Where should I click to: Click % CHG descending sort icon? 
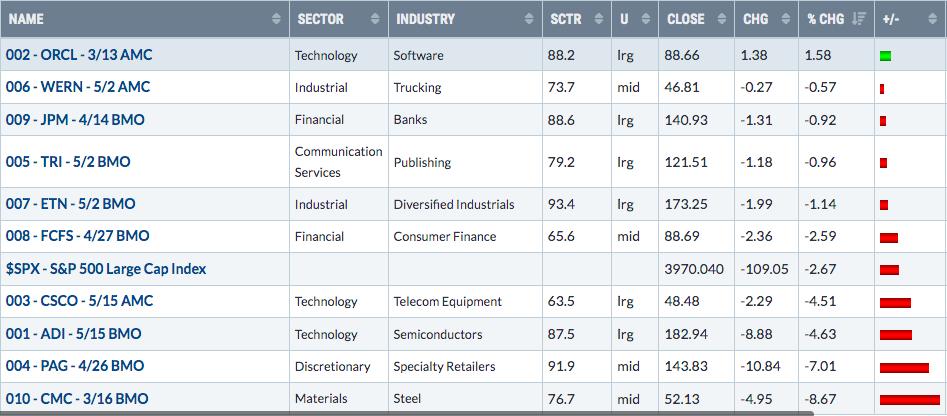coord(858,19)
